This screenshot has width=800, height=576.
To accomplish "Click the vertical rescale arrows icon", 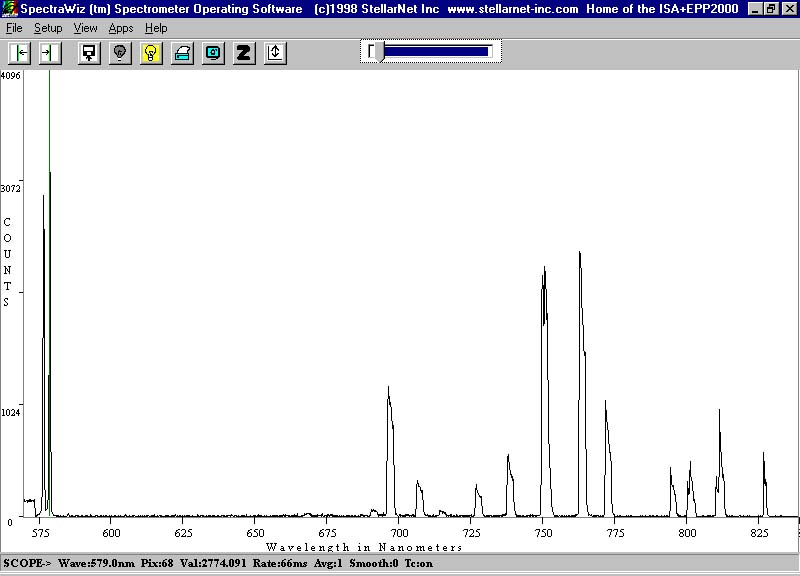I will coord(275,53).
